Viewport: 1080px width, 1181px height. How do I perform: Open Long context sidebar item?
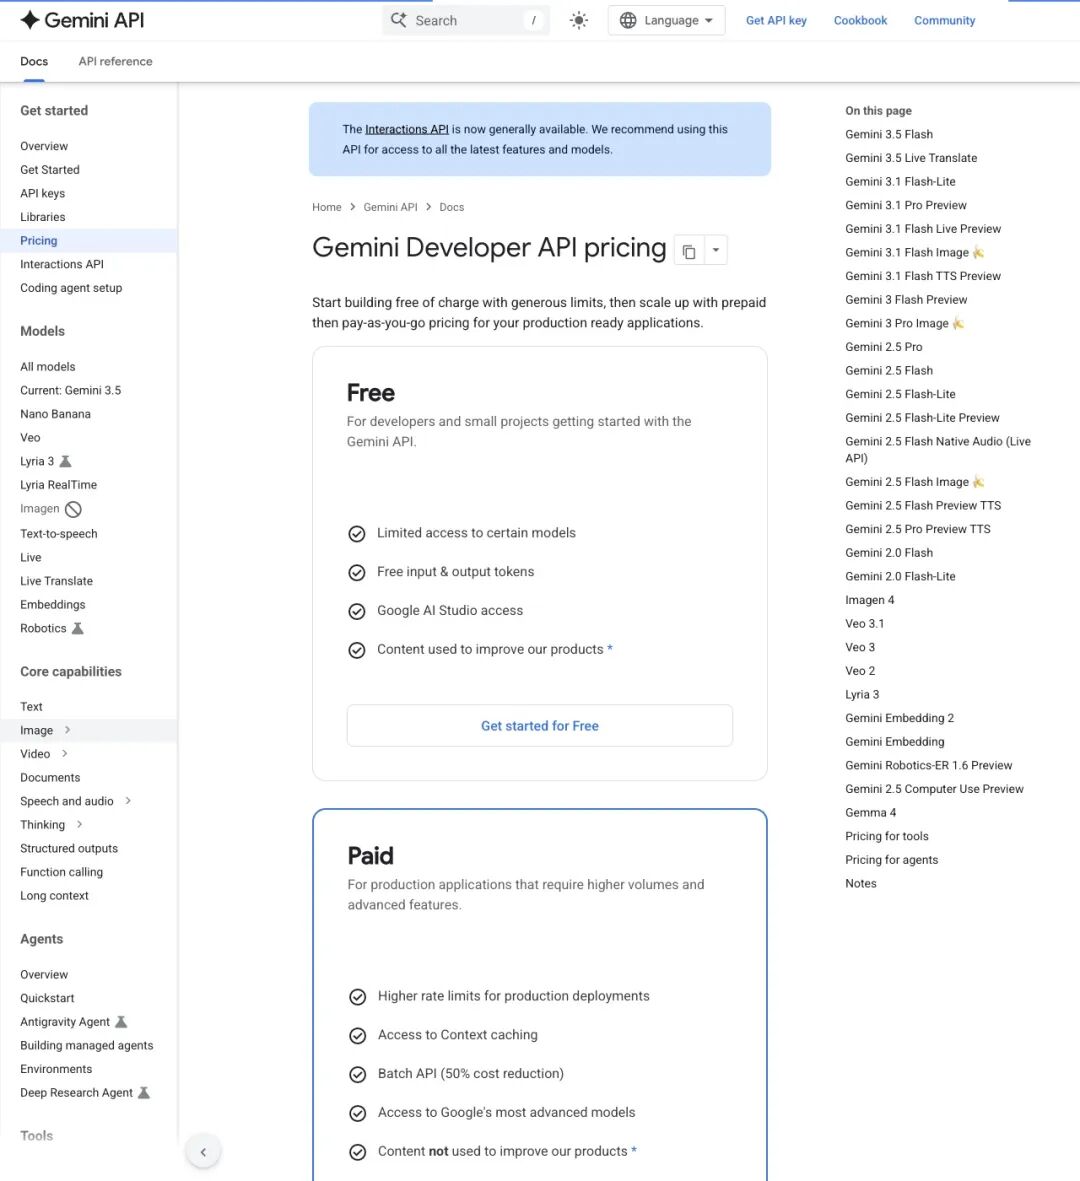pos(54,896)
